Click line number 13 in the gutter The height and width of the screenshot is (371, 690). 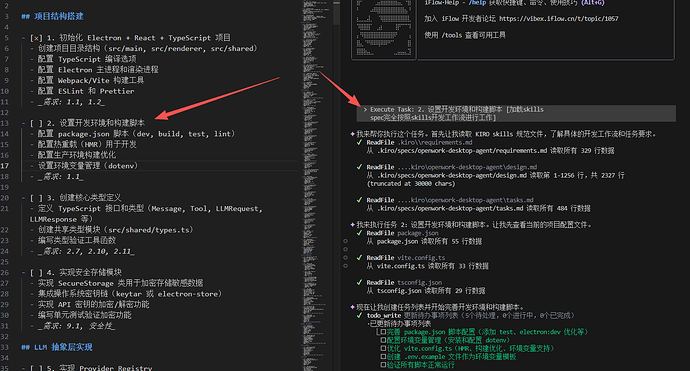(x=4, y=123)
